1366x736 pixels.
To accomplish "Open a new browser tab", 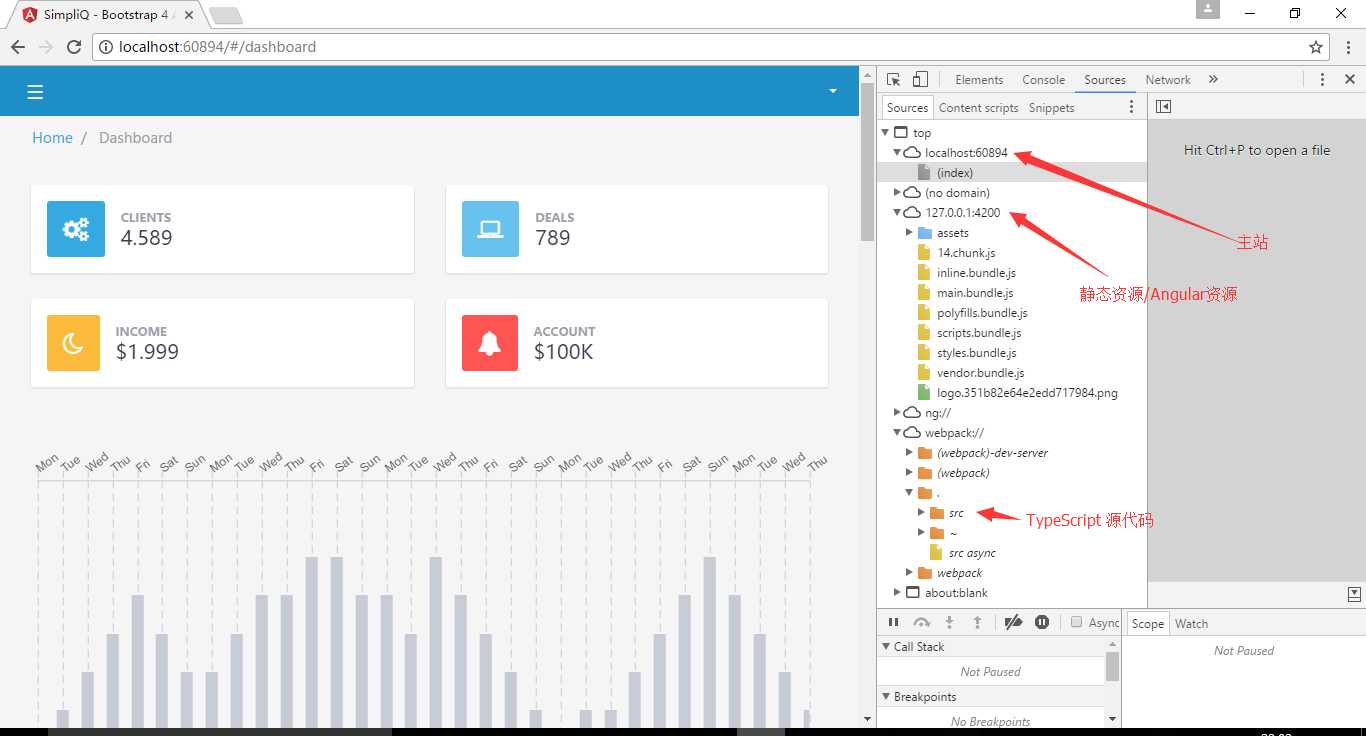I will pos(226,15).
